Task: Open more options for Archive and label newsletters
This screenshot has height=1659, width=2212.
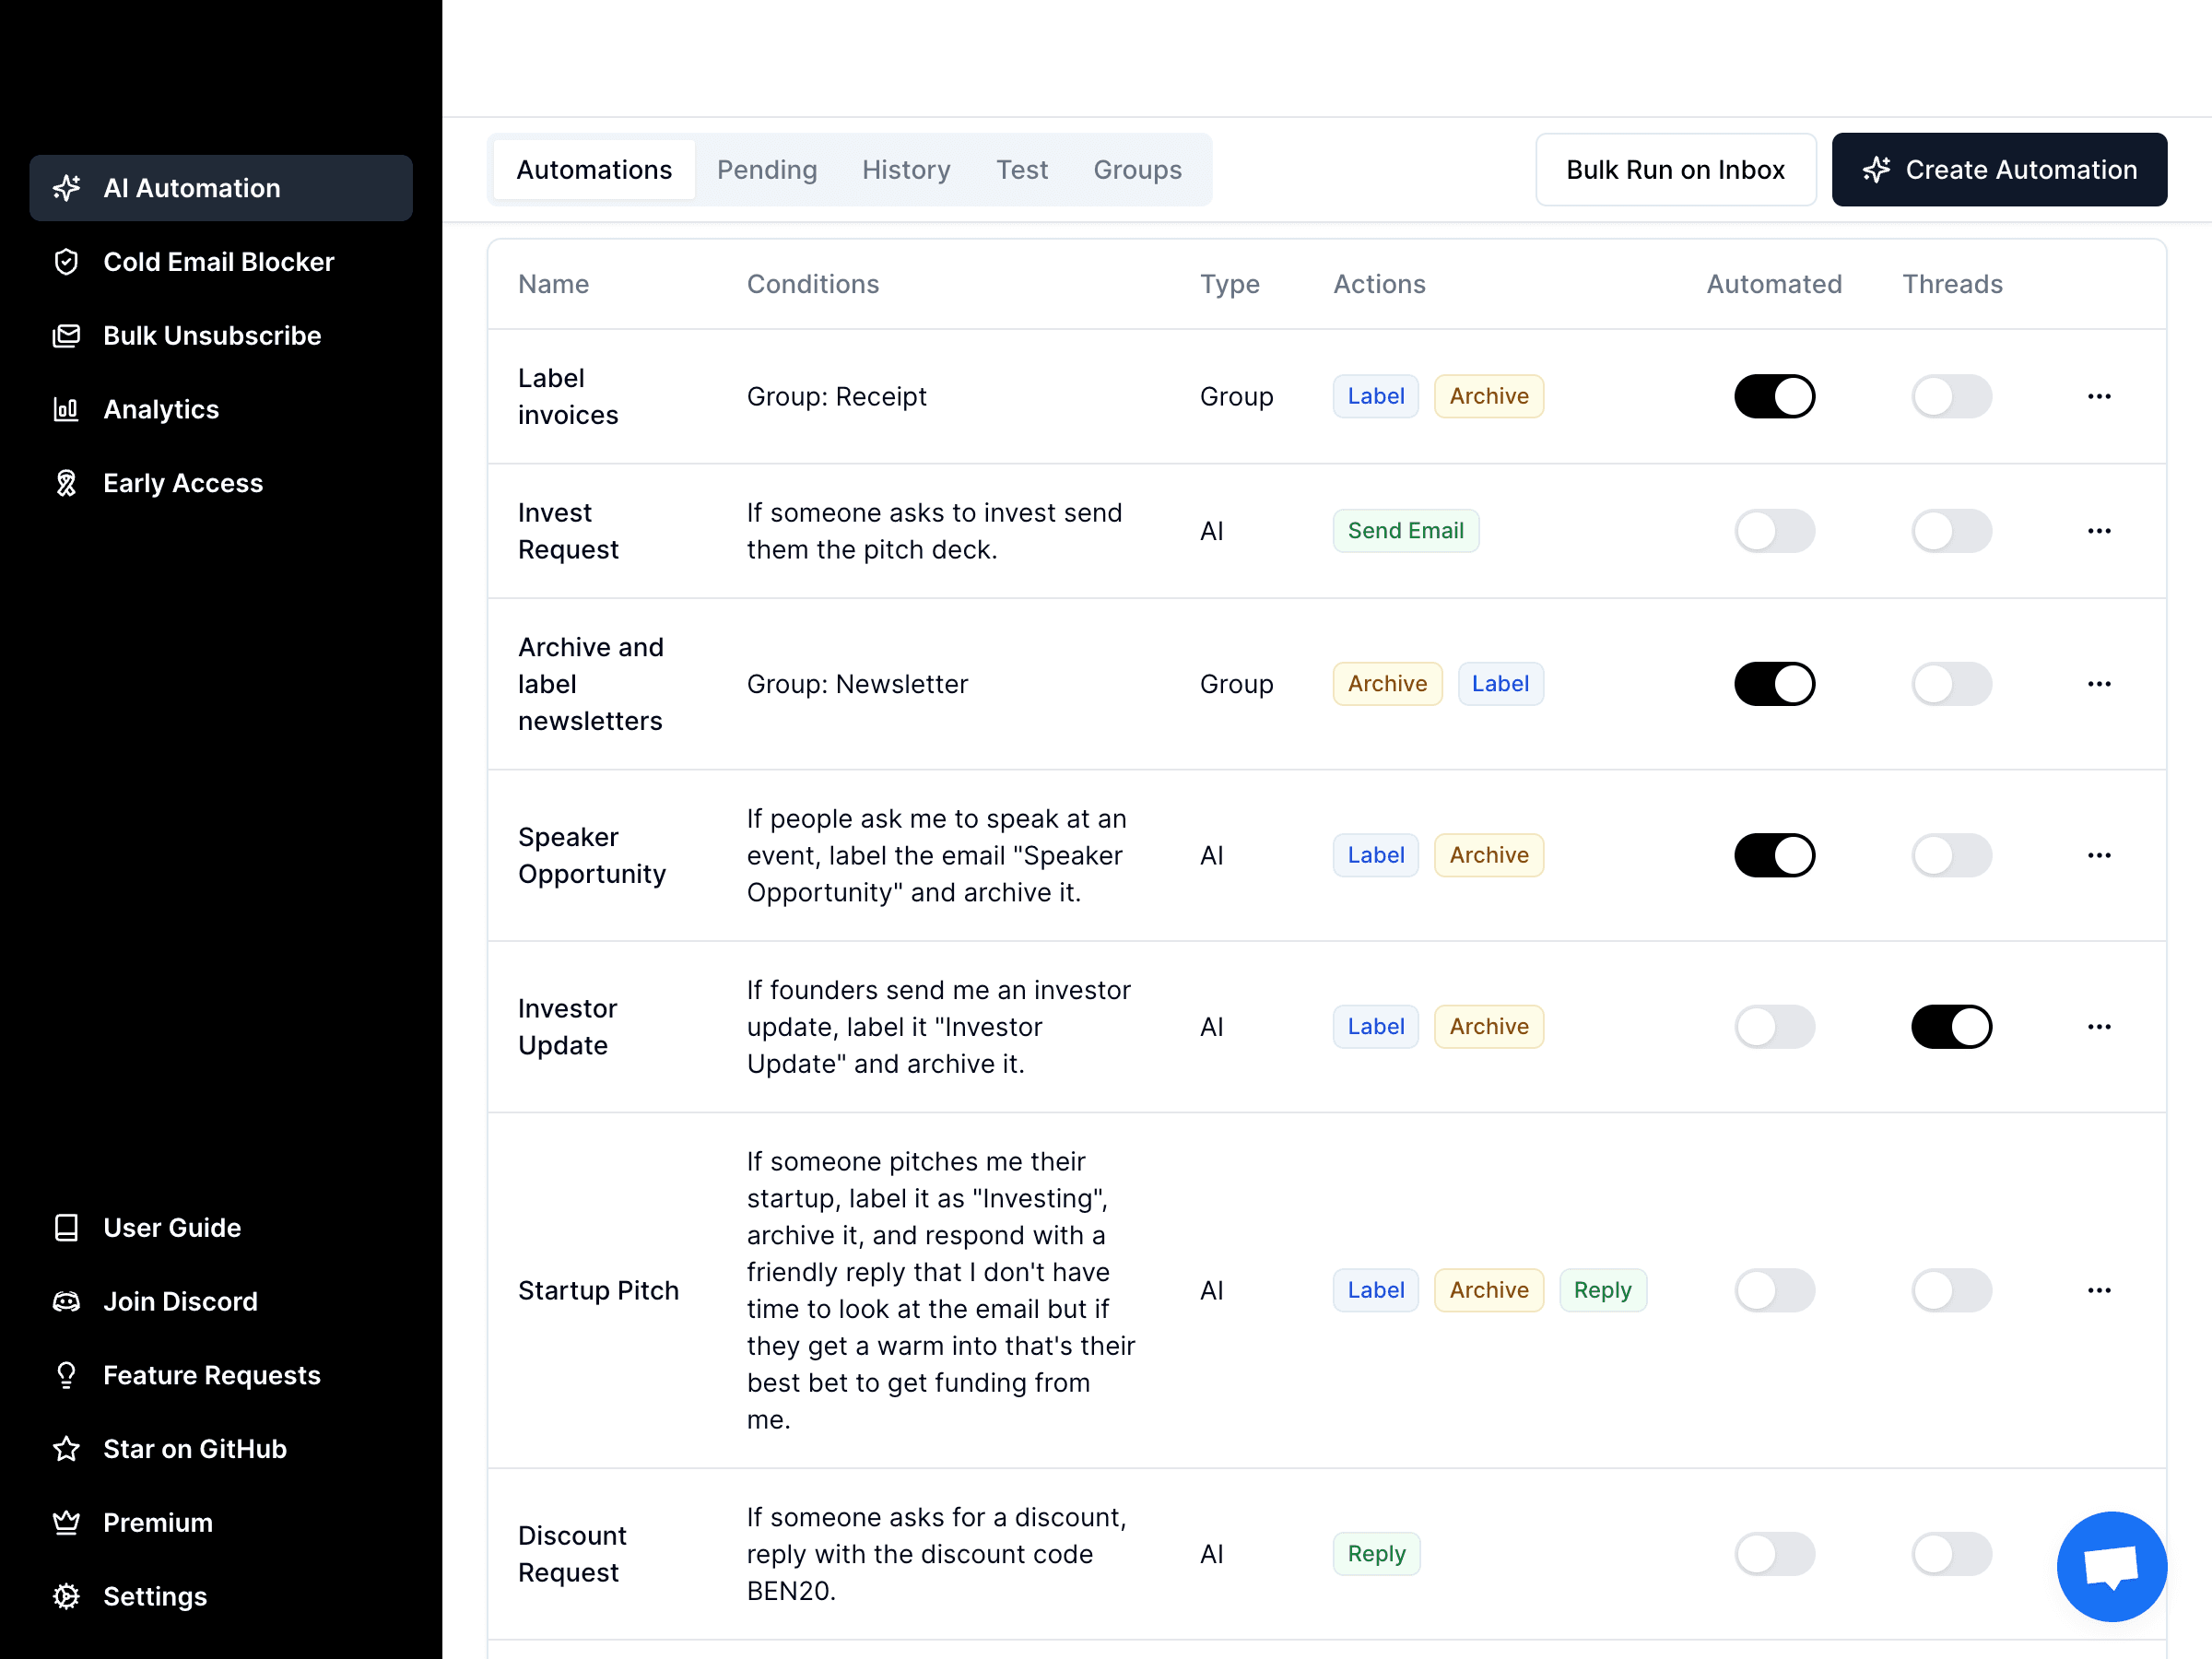Action: pyautogui.click(x=2099, y=684)
